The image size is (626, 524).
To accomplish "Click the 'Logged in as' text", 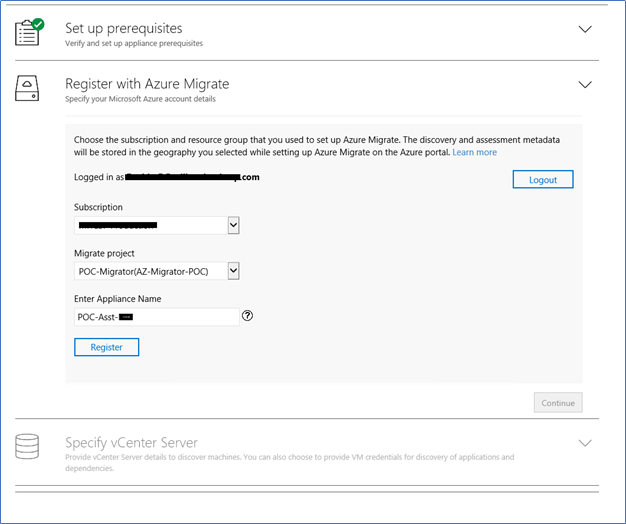I will click(99, 177).
